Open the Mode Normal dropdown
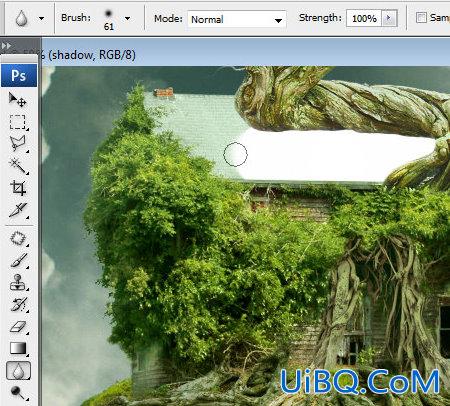 tap(237, 19)
